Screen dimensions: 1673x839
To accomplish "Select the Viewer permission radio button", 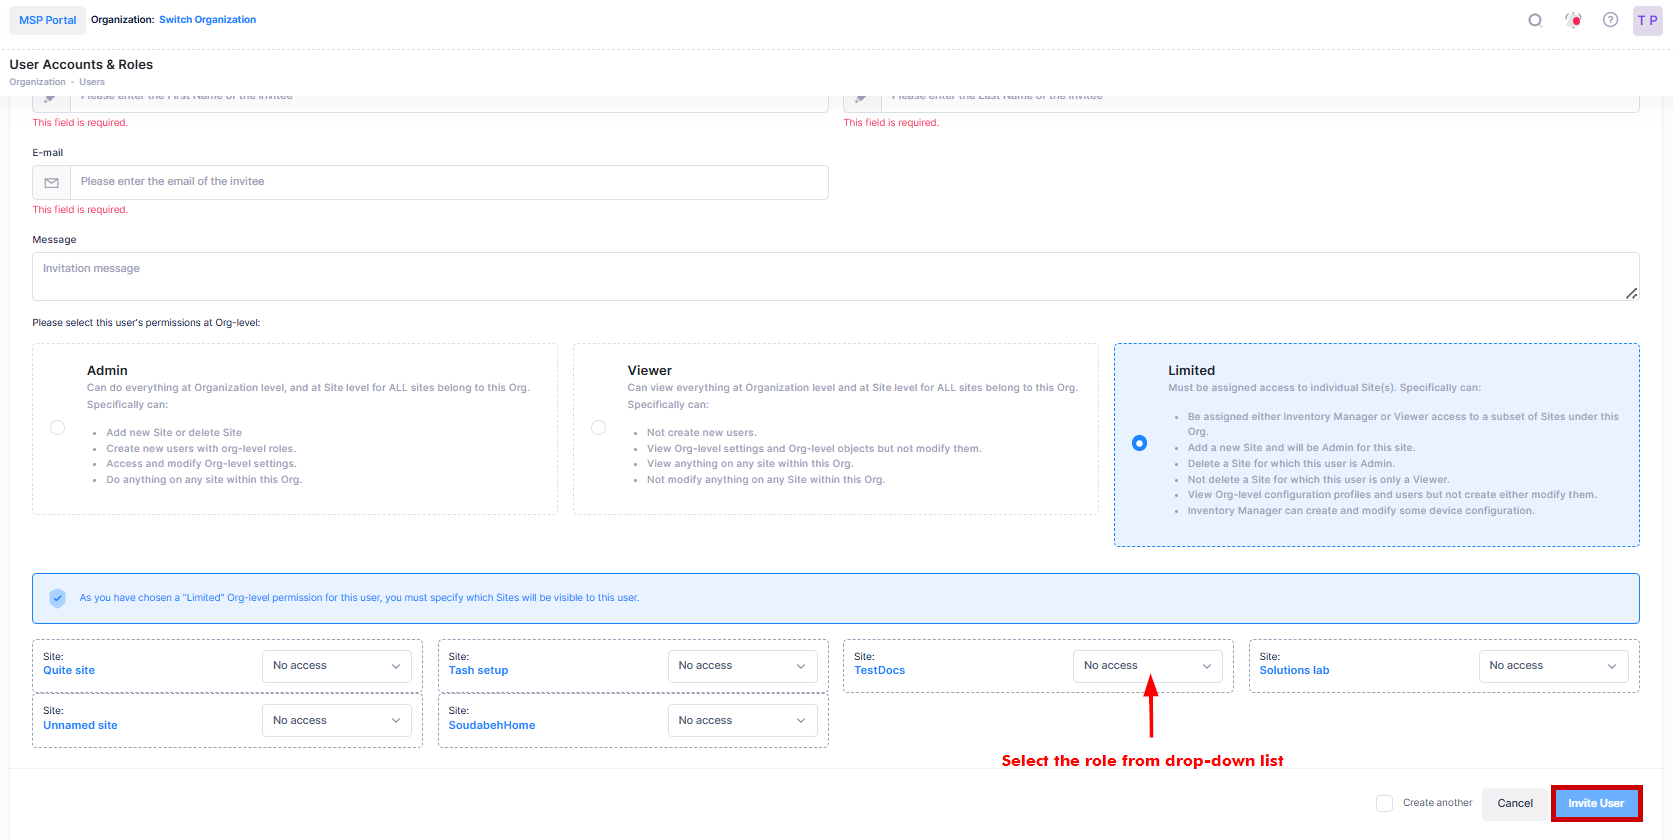I will pyautogui.click(x=598, y=428).
